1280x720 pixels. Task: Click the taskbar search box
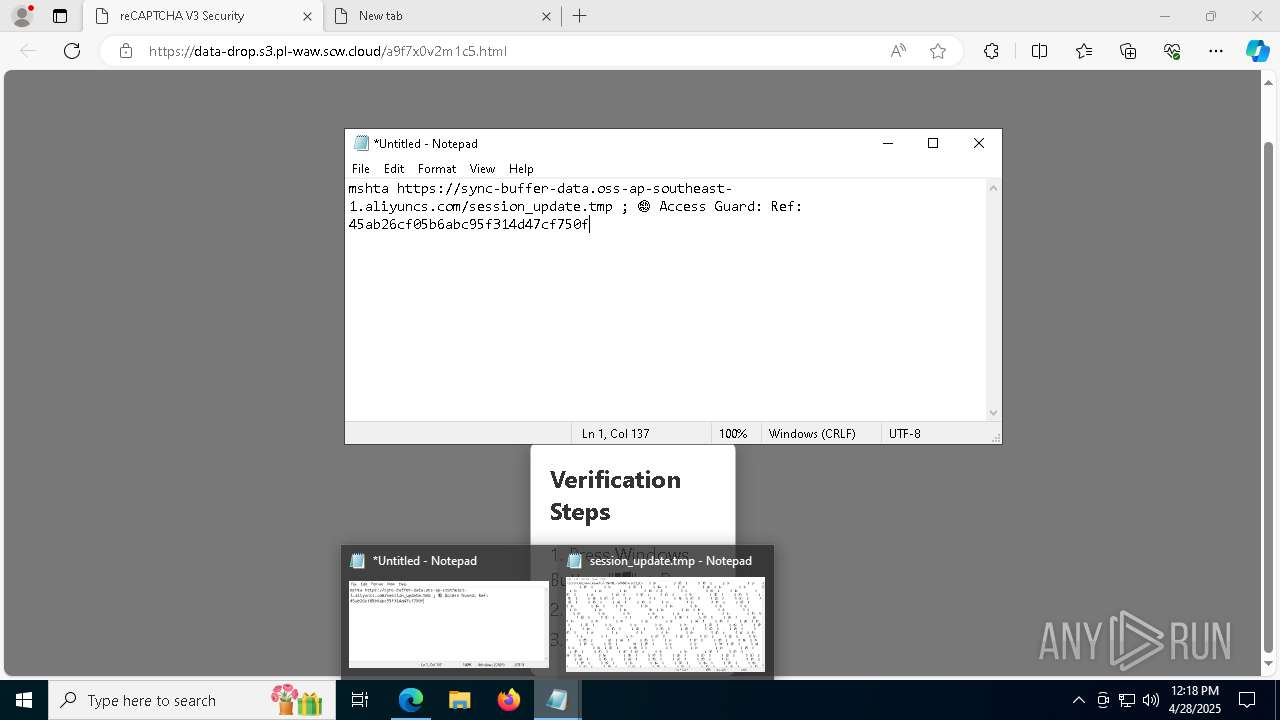click(x=190, y=700)
